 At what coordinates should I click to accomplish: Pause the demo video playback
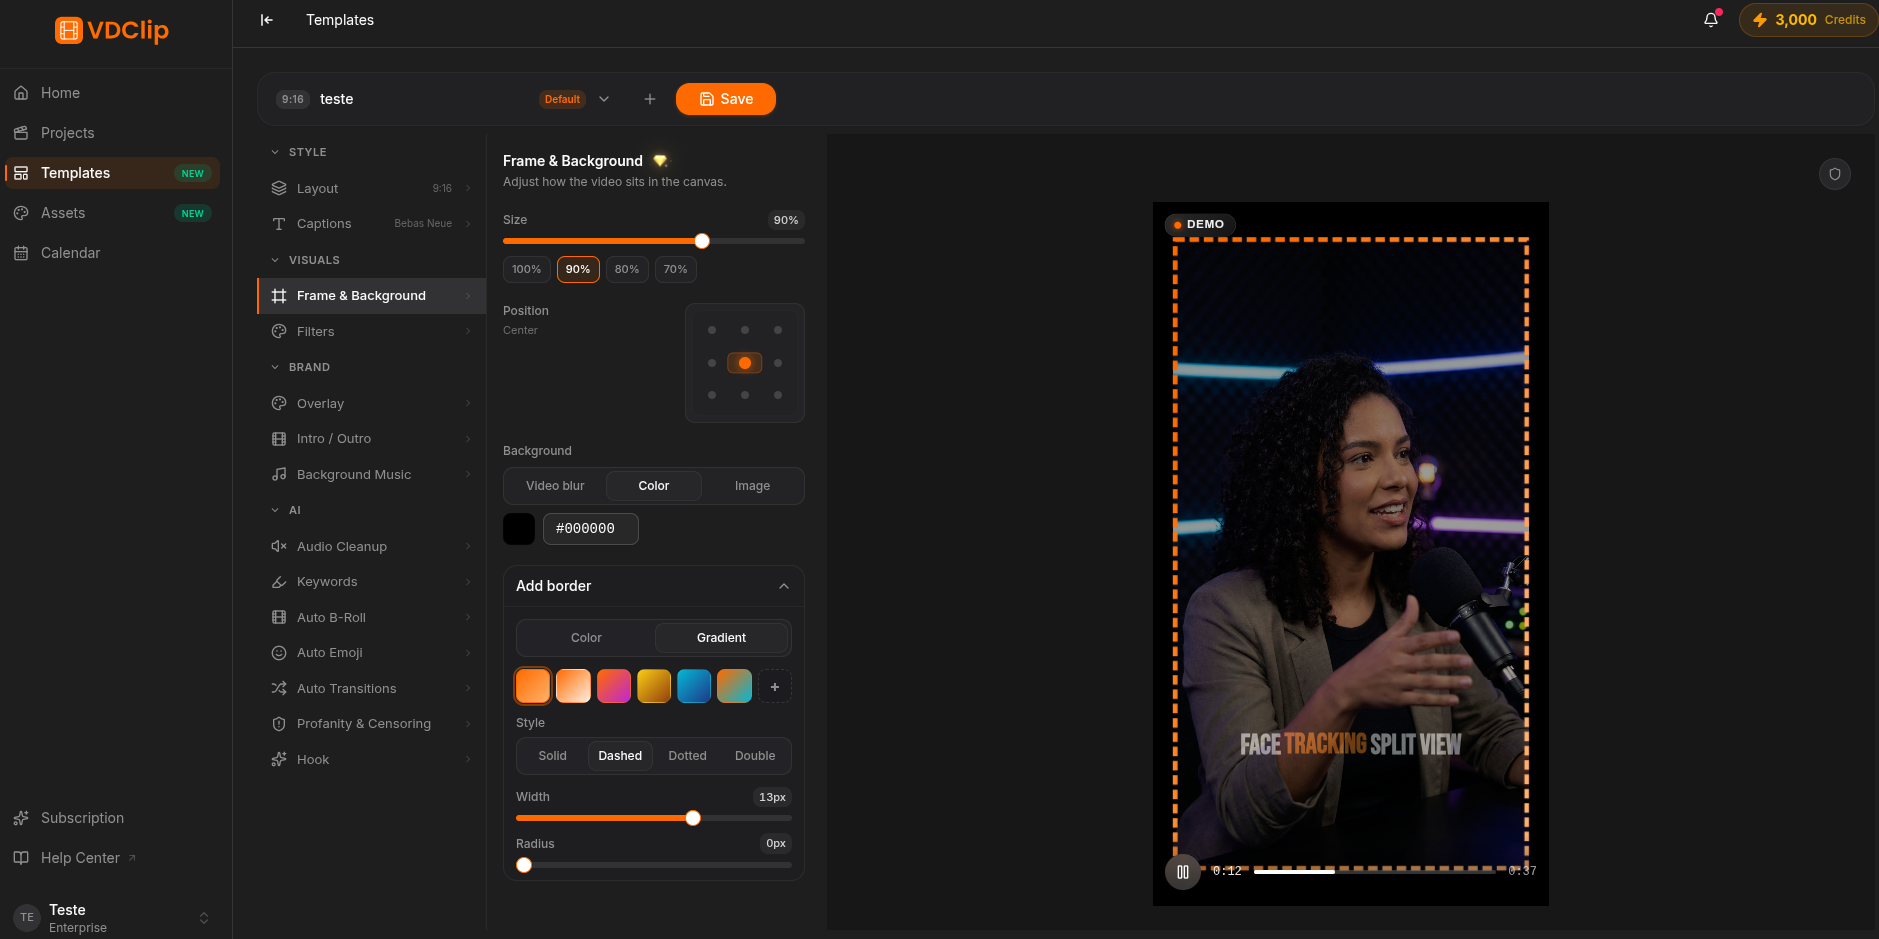pos(1182,872)
